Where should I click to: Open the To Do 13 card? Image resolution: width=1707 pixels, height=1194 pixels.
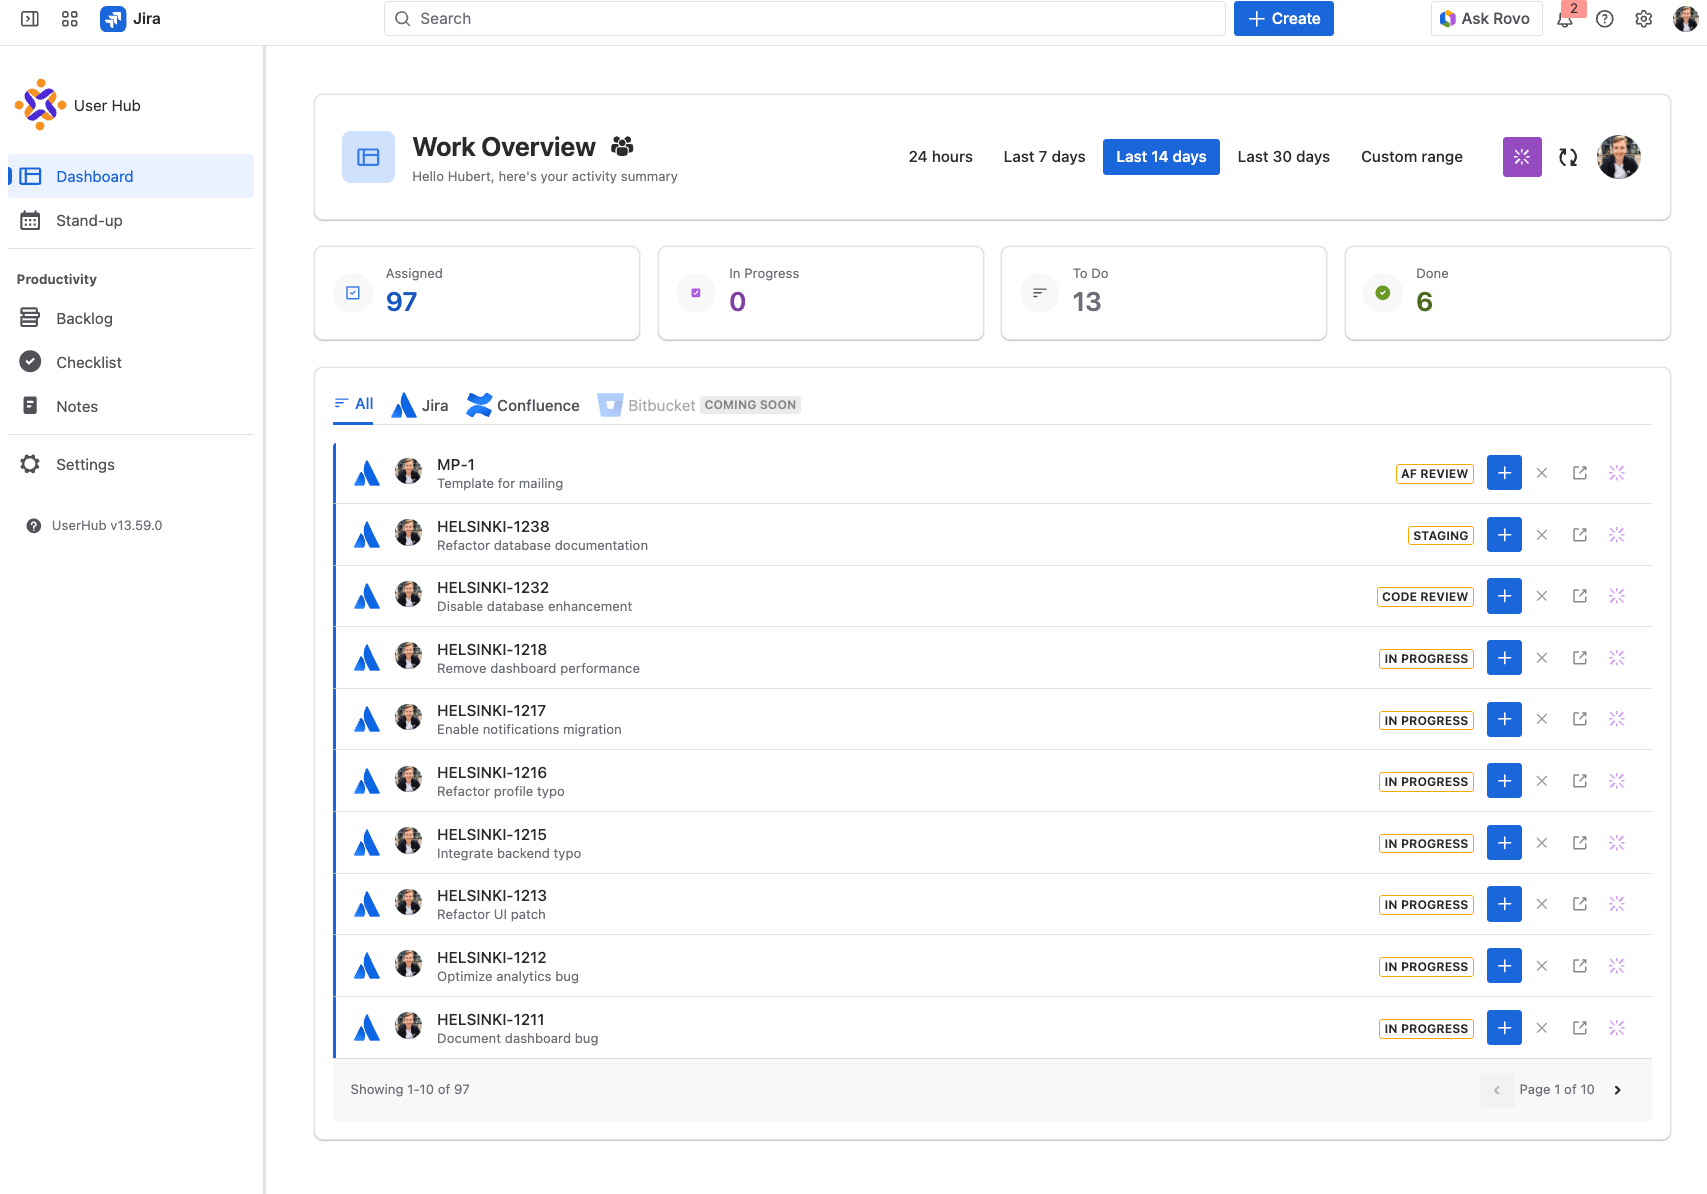click(1164, 293)
